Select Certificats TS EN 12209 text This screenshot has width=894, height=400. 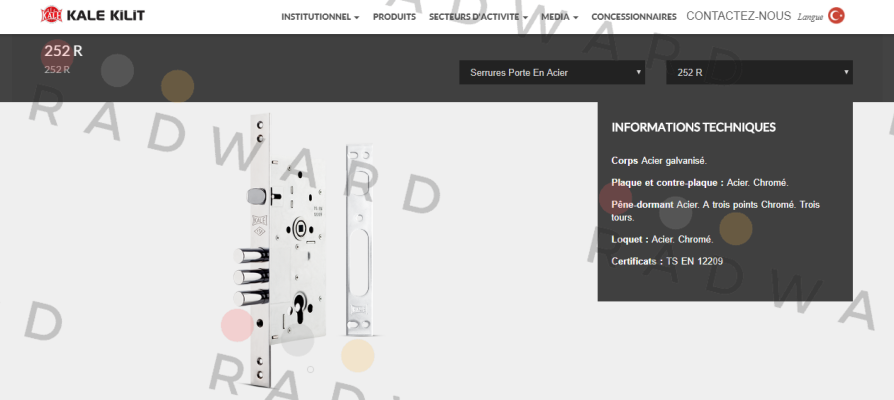[667, 262]
